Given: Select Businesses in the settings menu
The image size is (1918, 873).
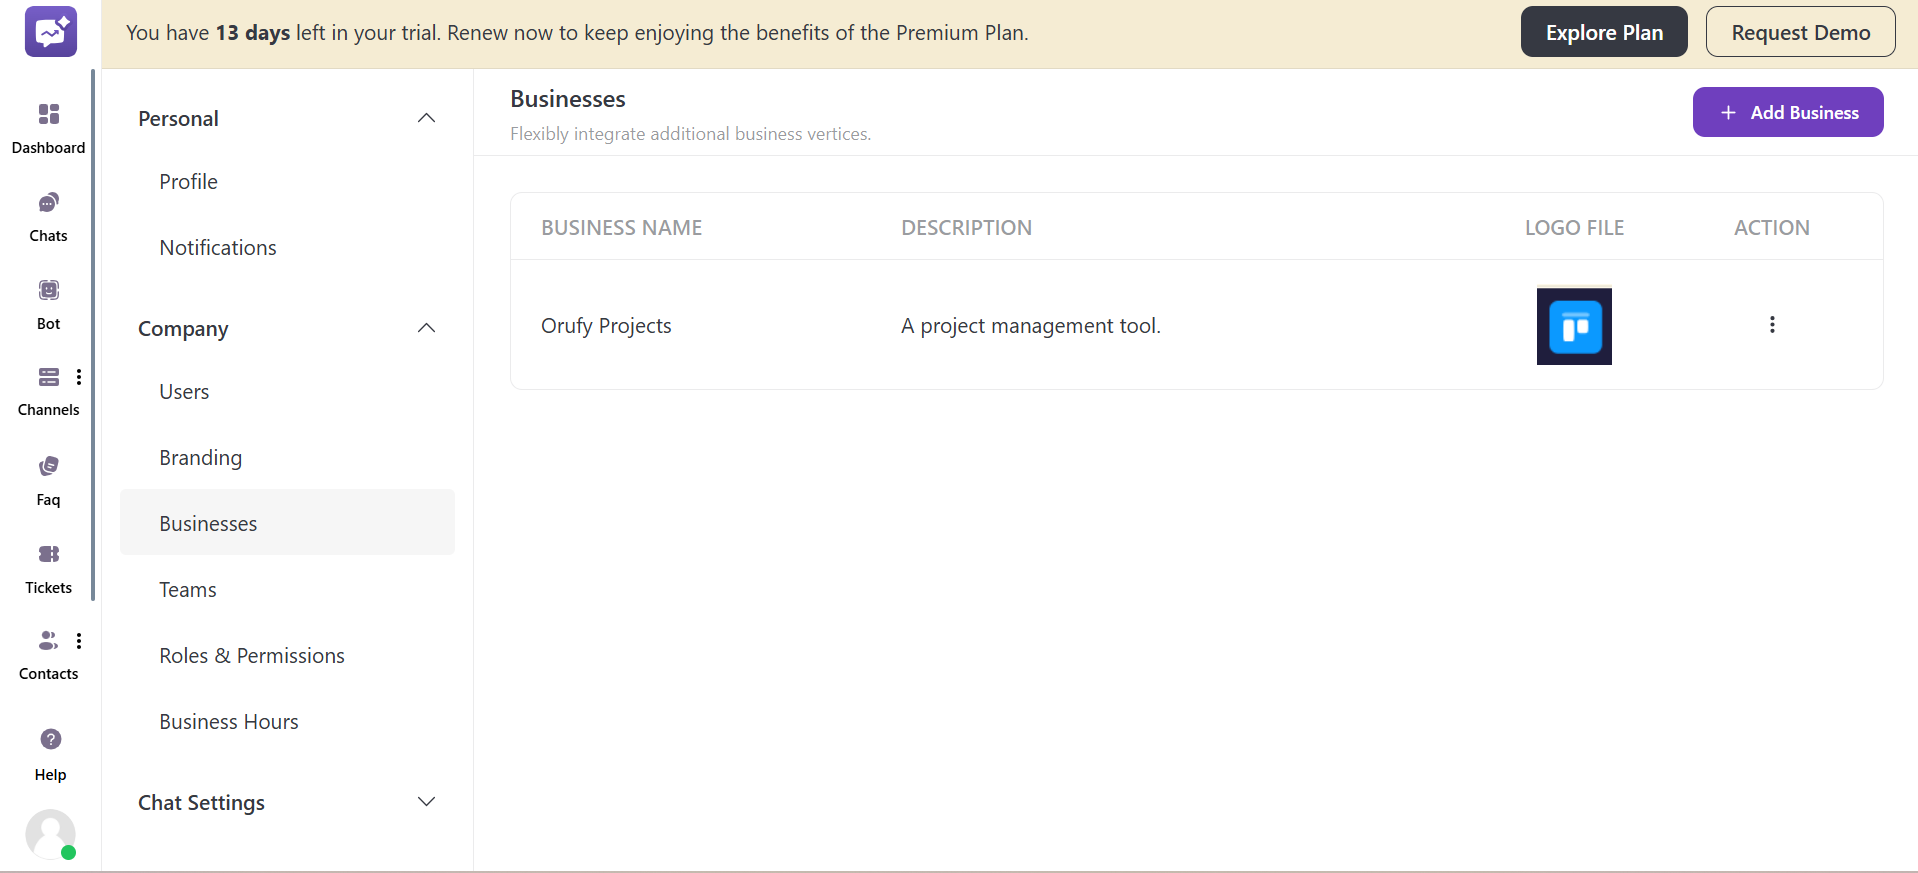Looking at the screenshot, I should pyautogui.click(x=287, y=522).
